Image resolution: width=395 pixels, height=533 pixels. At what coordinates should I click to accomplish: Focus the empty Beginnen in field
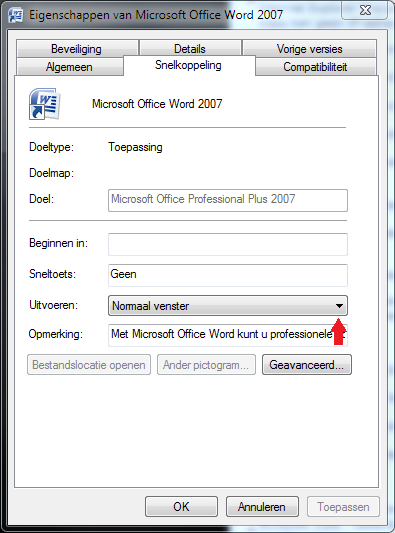coord(228,244)
